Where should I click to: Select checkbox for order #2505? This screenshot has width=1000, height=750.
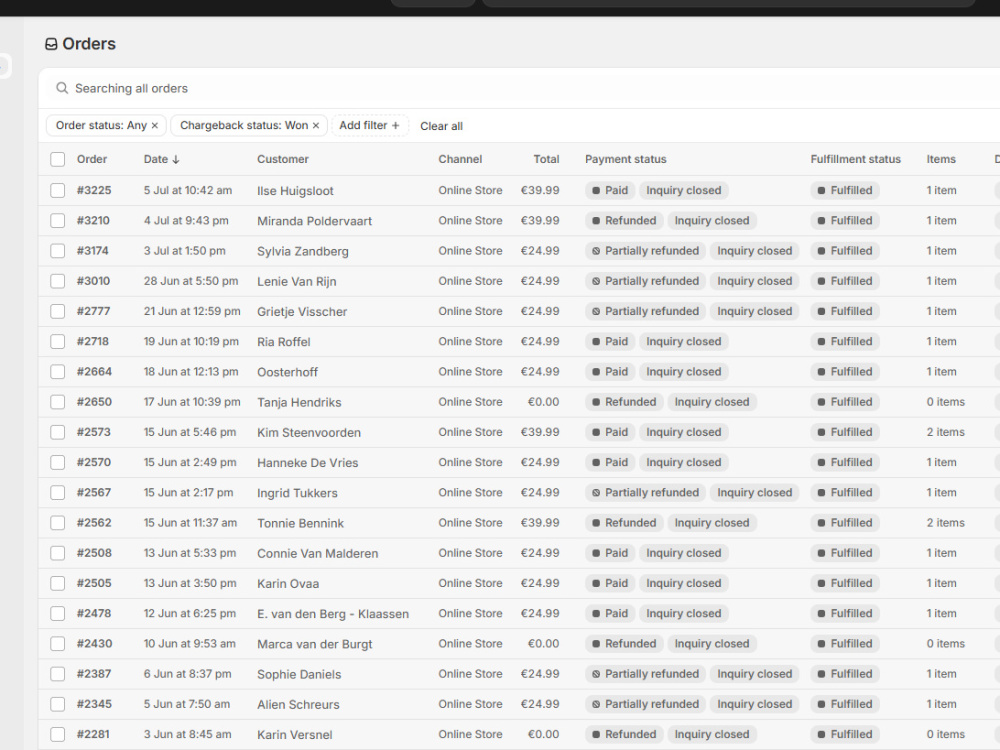click(57, 583)
